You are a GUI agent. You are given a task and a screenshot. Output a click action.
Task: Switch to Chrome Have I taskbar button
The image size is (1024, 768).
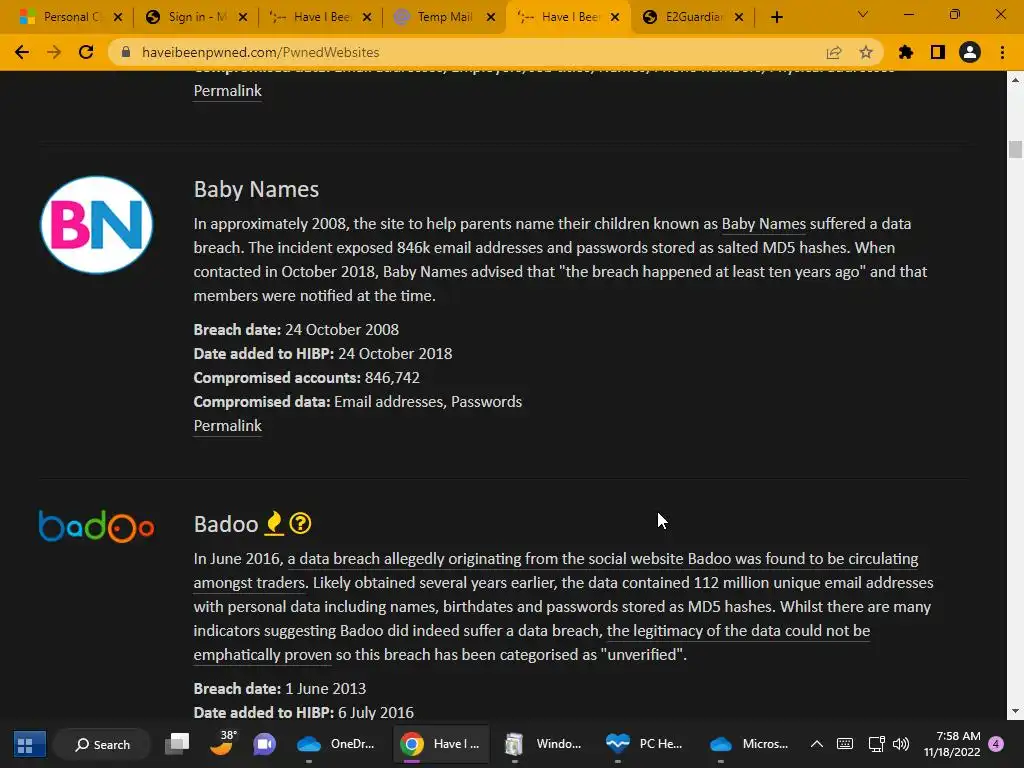441,744
